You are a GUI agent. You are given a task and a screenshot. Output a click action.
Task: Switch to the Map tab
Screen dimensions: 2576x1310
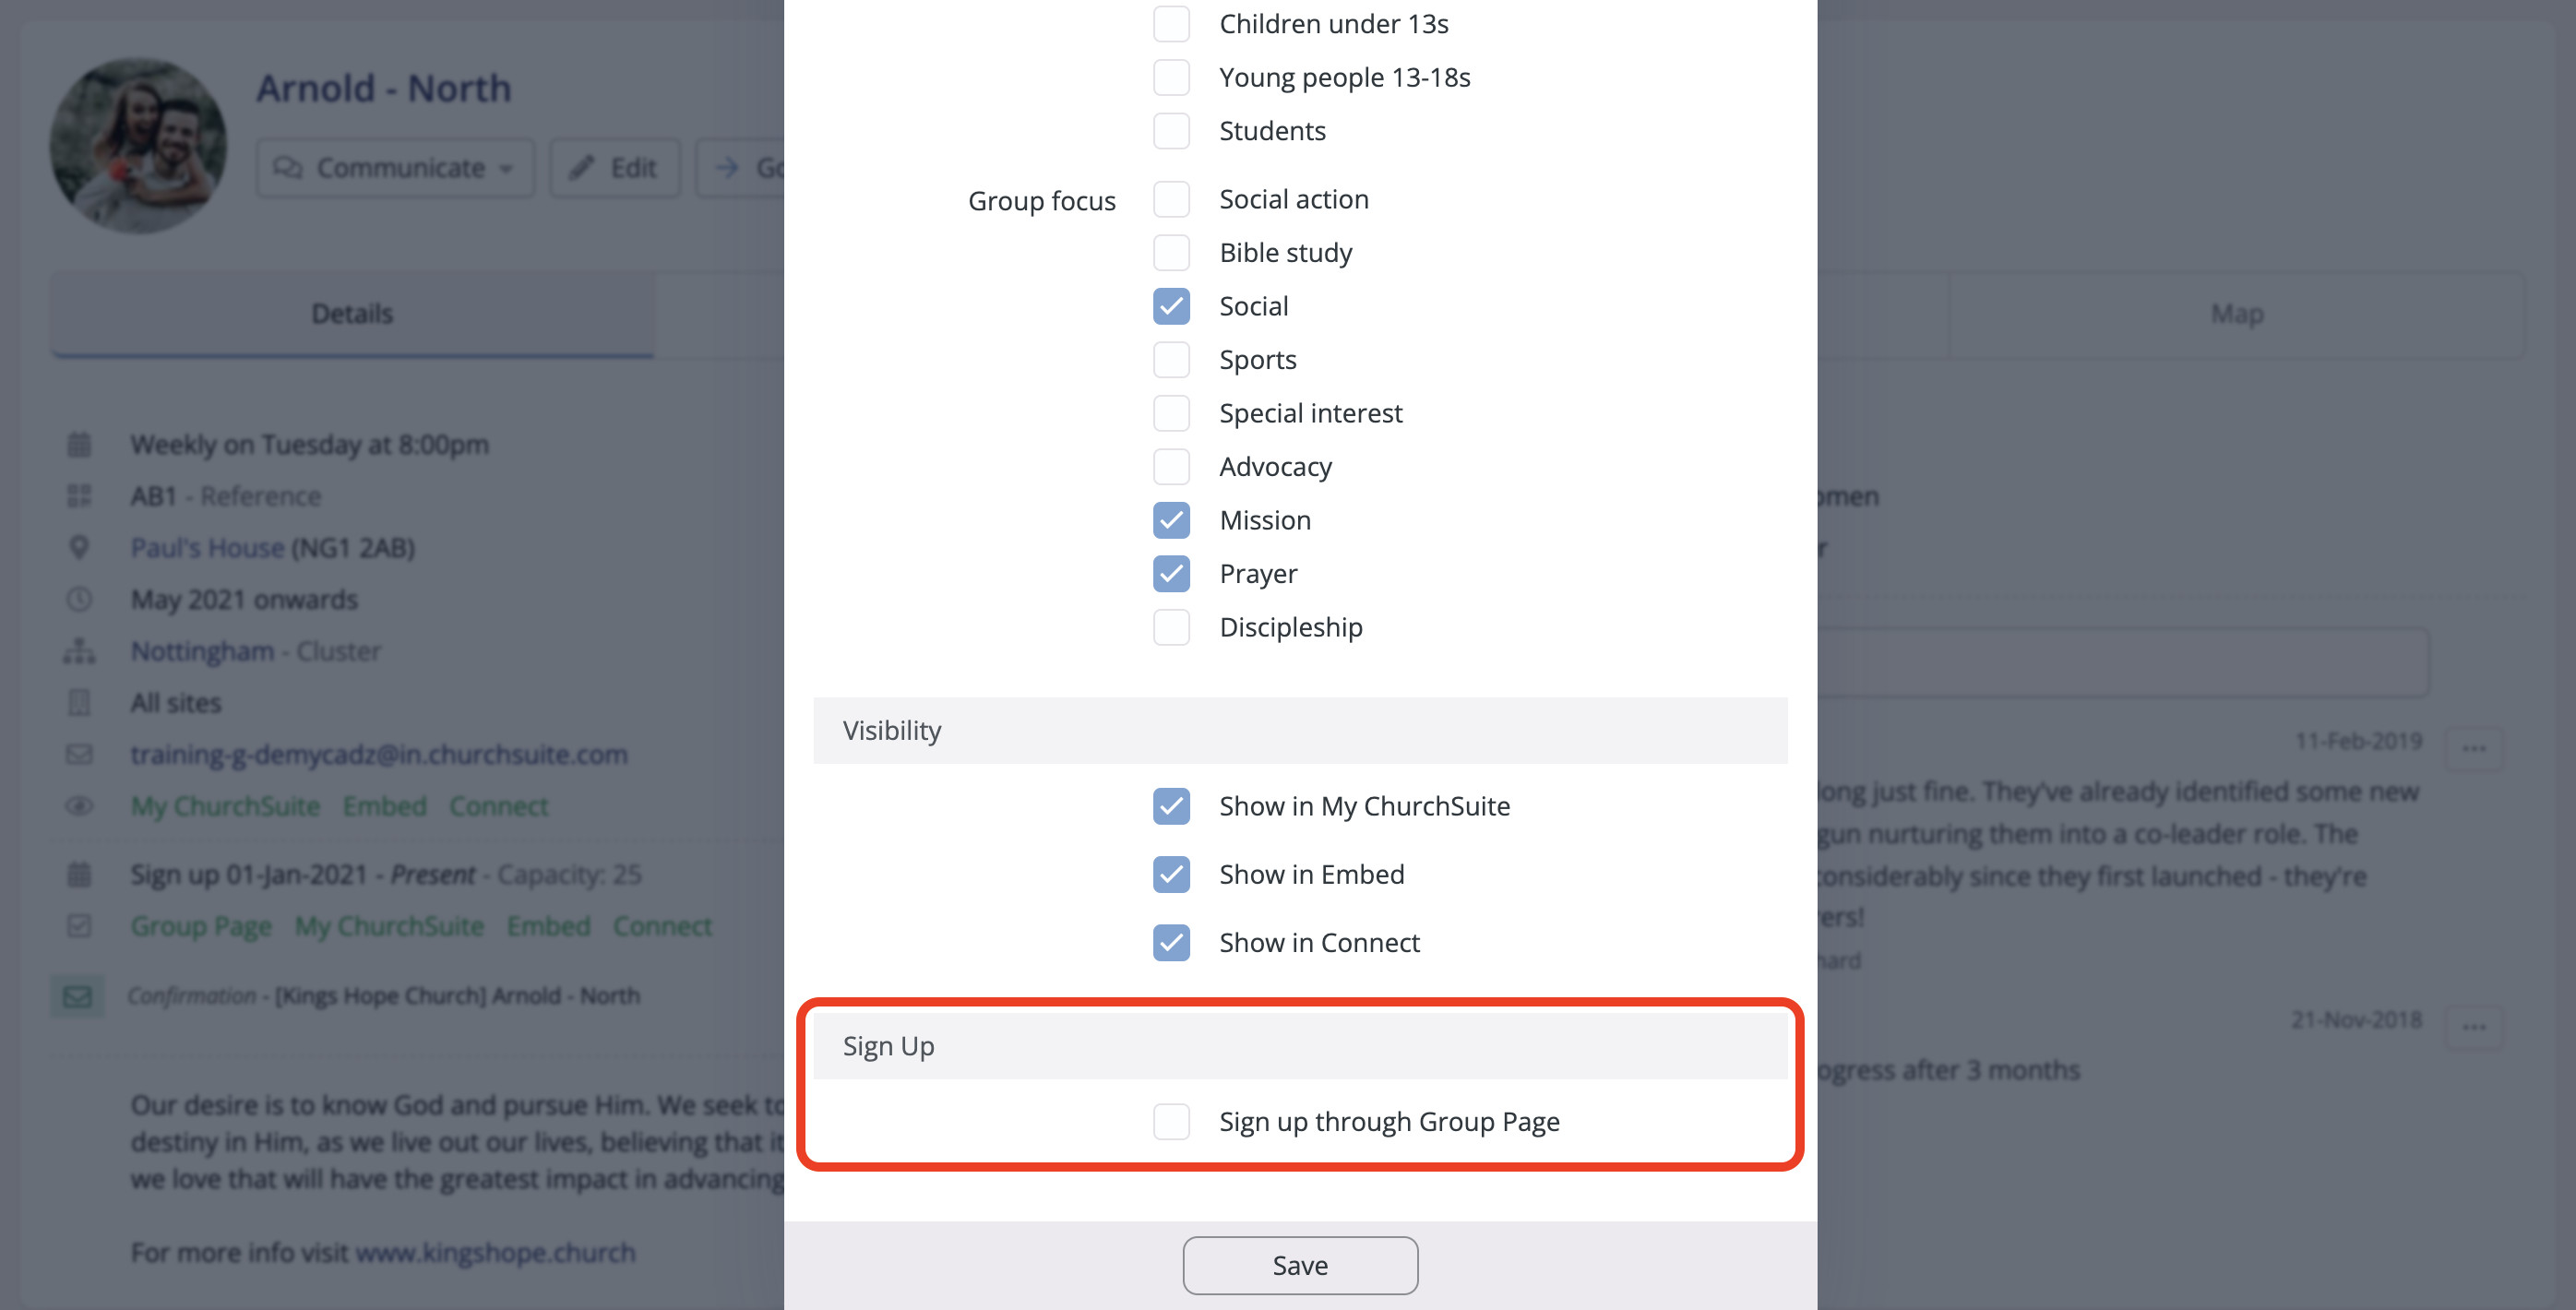pos(2237,313)
